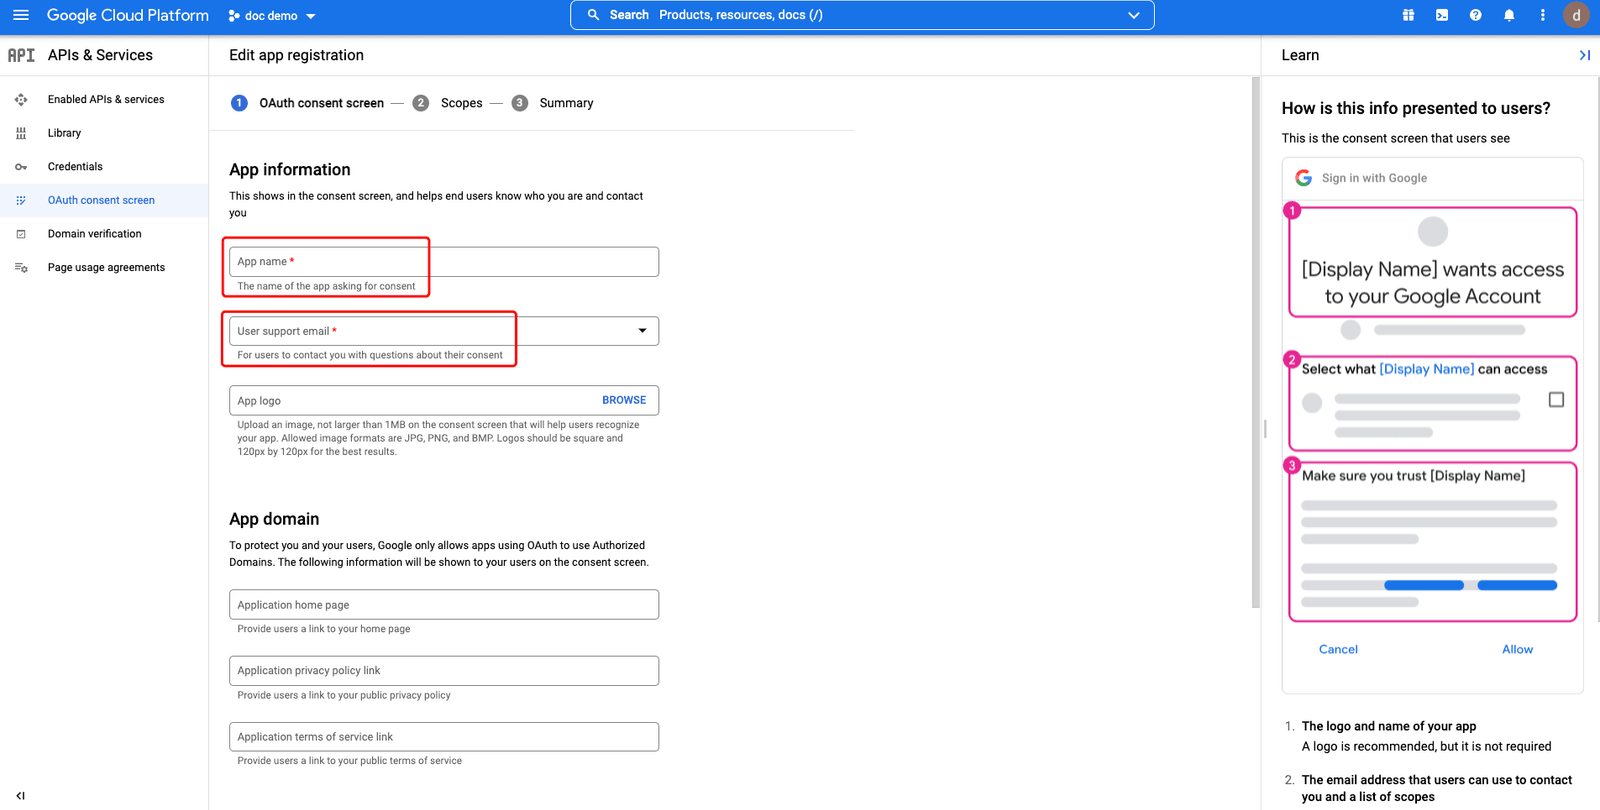
Task: Open the three-dot settings menu
Action: (x=1542, y=15)
